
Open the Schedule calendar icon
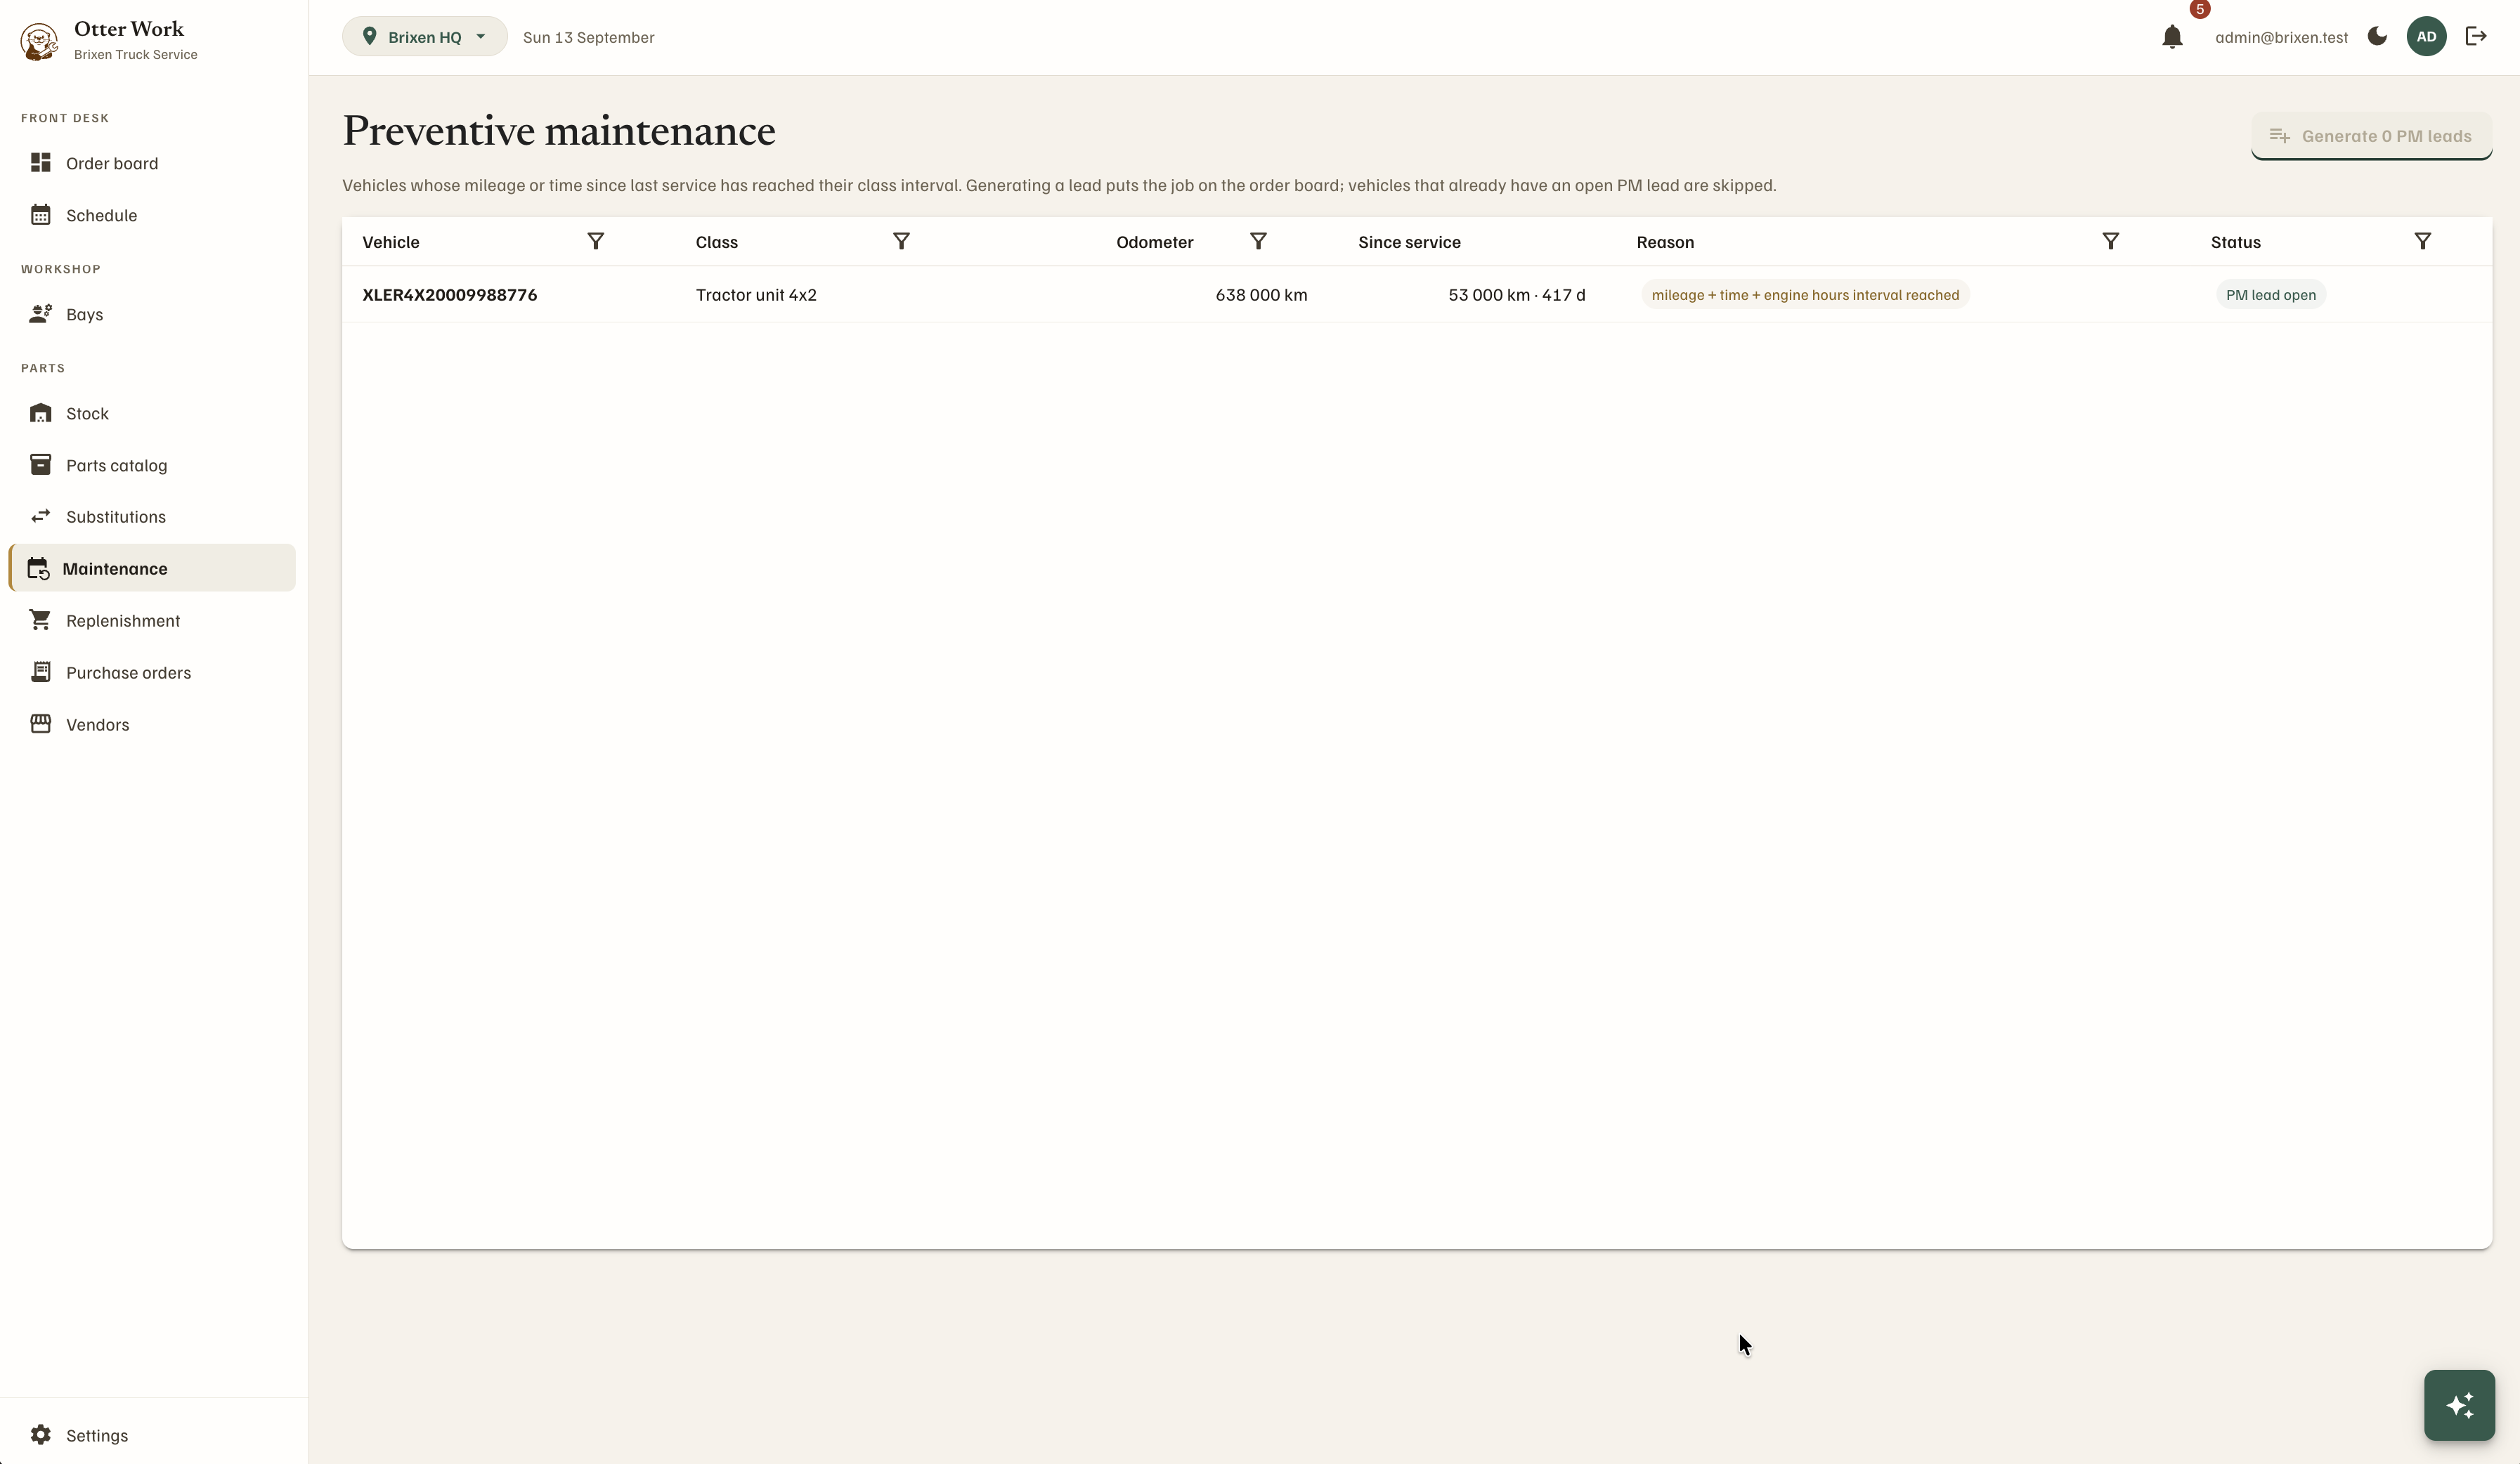click(x=41, y=215)
